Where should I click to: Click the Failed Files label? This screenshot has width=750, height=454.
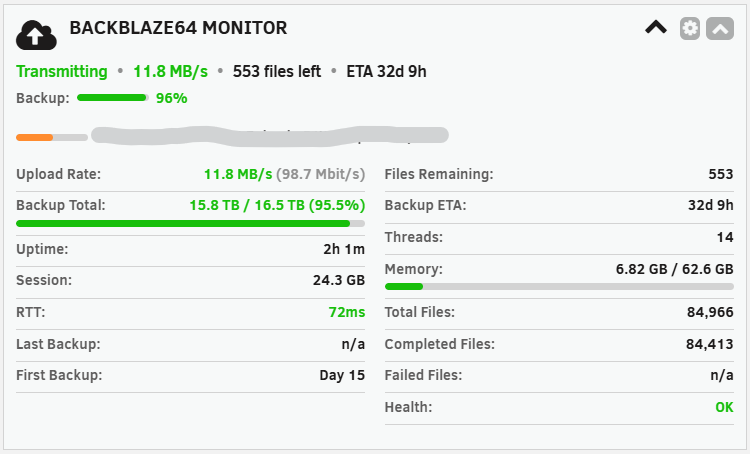424,375
